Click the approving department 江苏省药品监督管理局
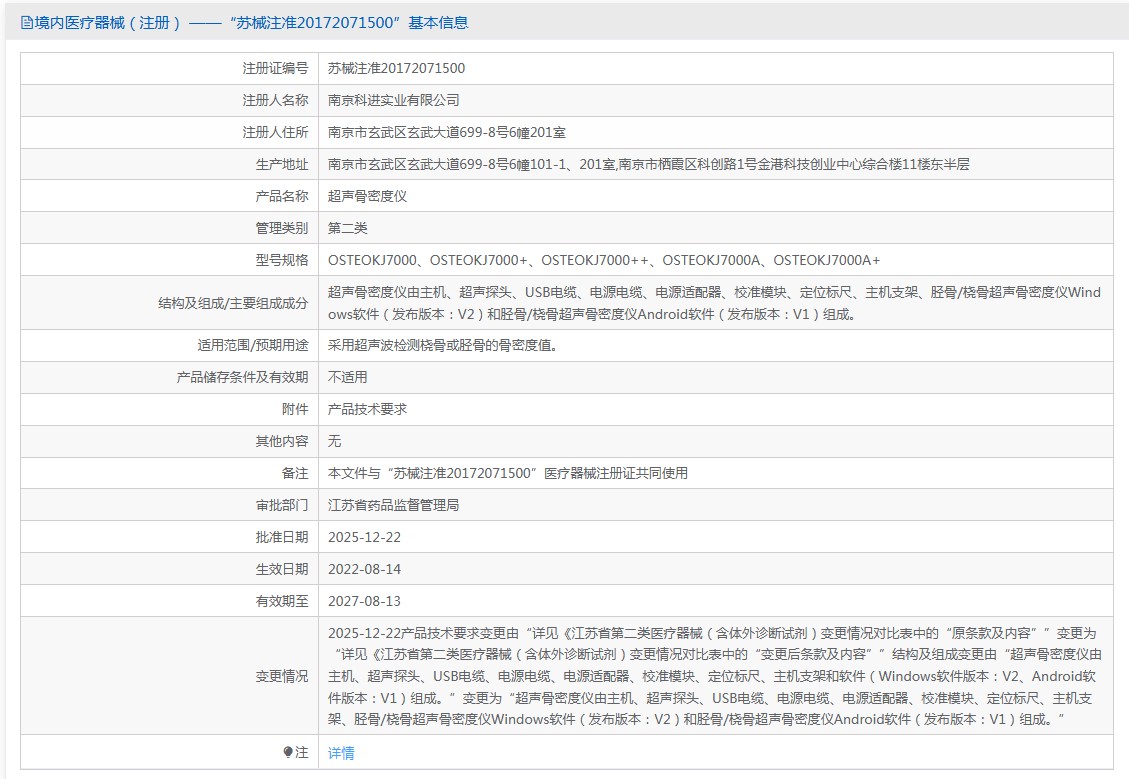 (x=393, y=505)
